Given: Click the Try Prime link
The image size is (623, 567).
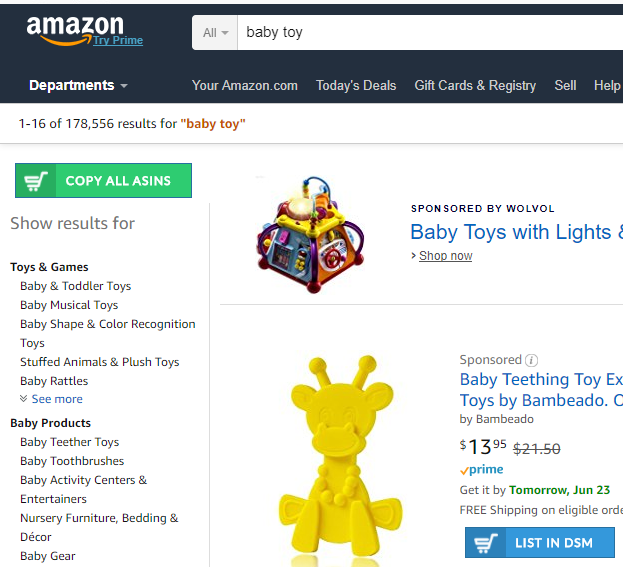Looking at the screenshot, I should 118,41.
